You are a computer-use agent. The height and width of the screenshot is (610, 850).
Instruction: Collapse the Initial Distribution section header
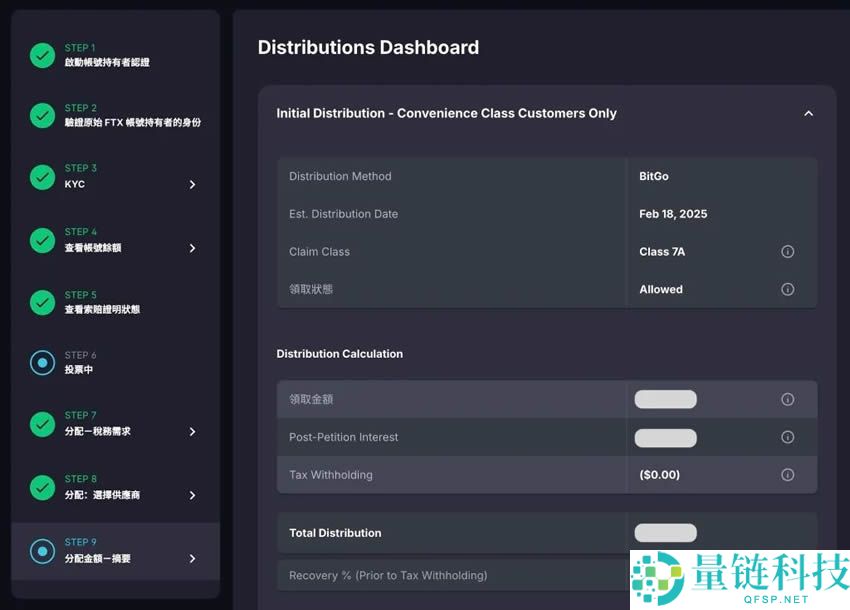[808, 113]
